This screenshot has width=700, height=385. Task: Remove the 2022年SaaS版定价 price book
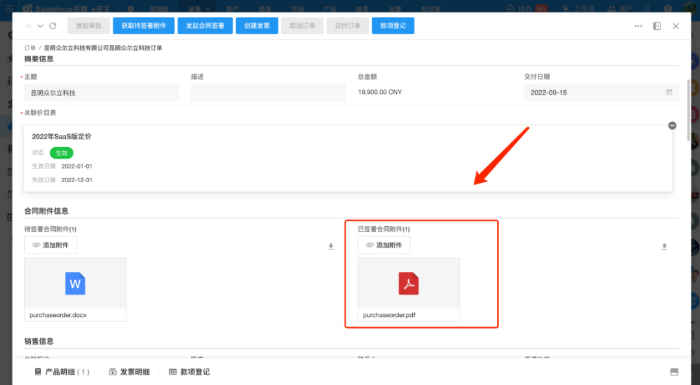(x=672, y=126)
